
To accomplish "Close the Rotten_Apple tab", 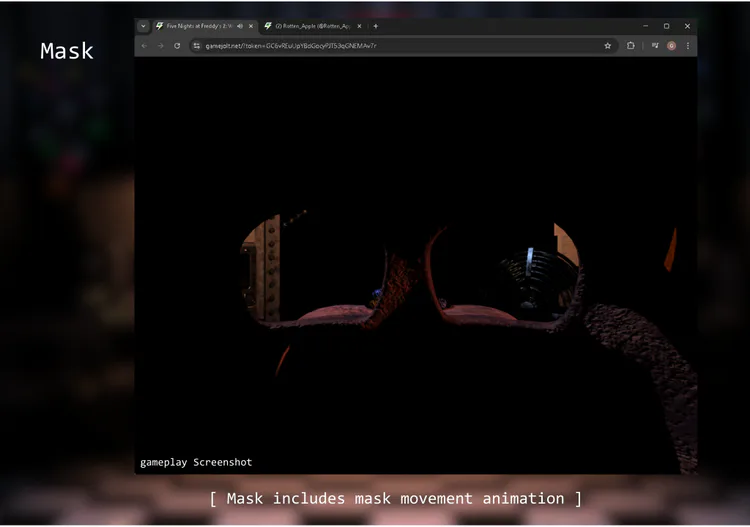I will 359,26.
